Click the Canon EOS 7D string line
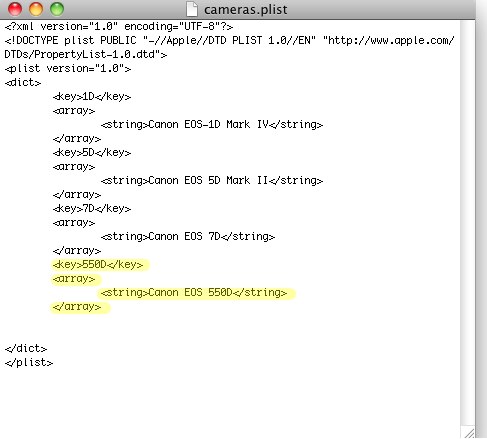487x439 pixels. [x=188, y=236]
